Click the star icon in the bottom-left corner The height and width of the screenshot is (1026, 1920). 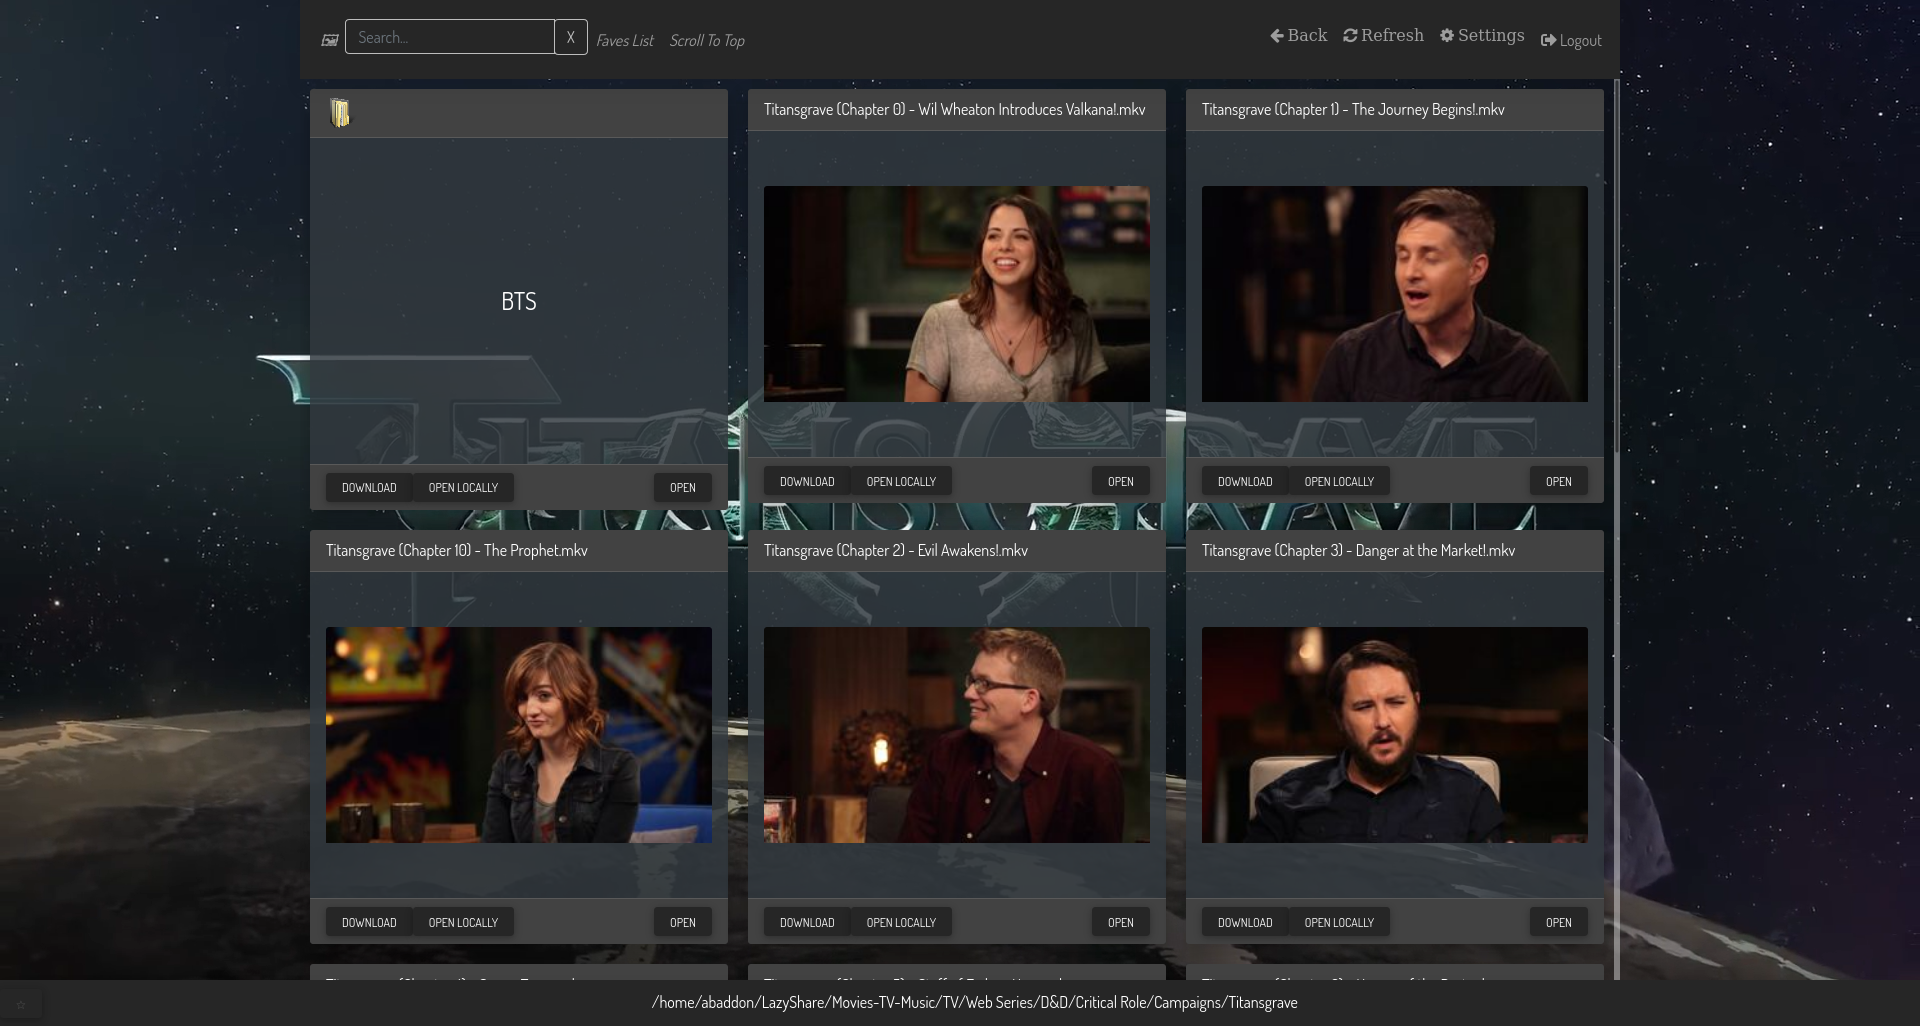pos(20,1004)
